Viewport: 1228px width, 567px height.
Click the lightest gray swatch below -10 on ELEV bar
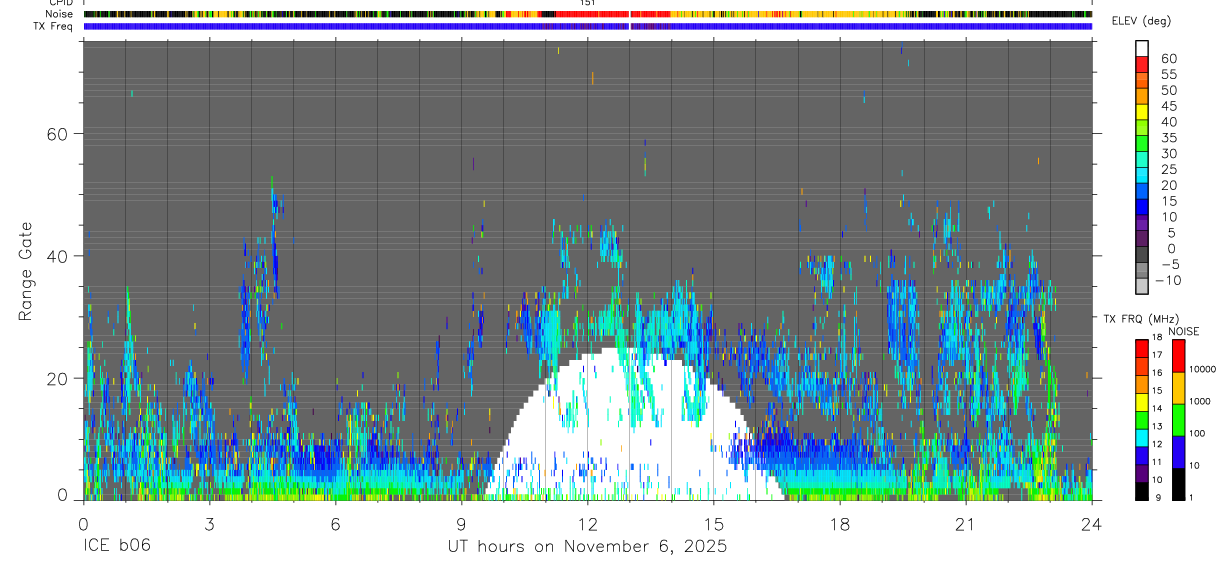(x=1142, y=286)
